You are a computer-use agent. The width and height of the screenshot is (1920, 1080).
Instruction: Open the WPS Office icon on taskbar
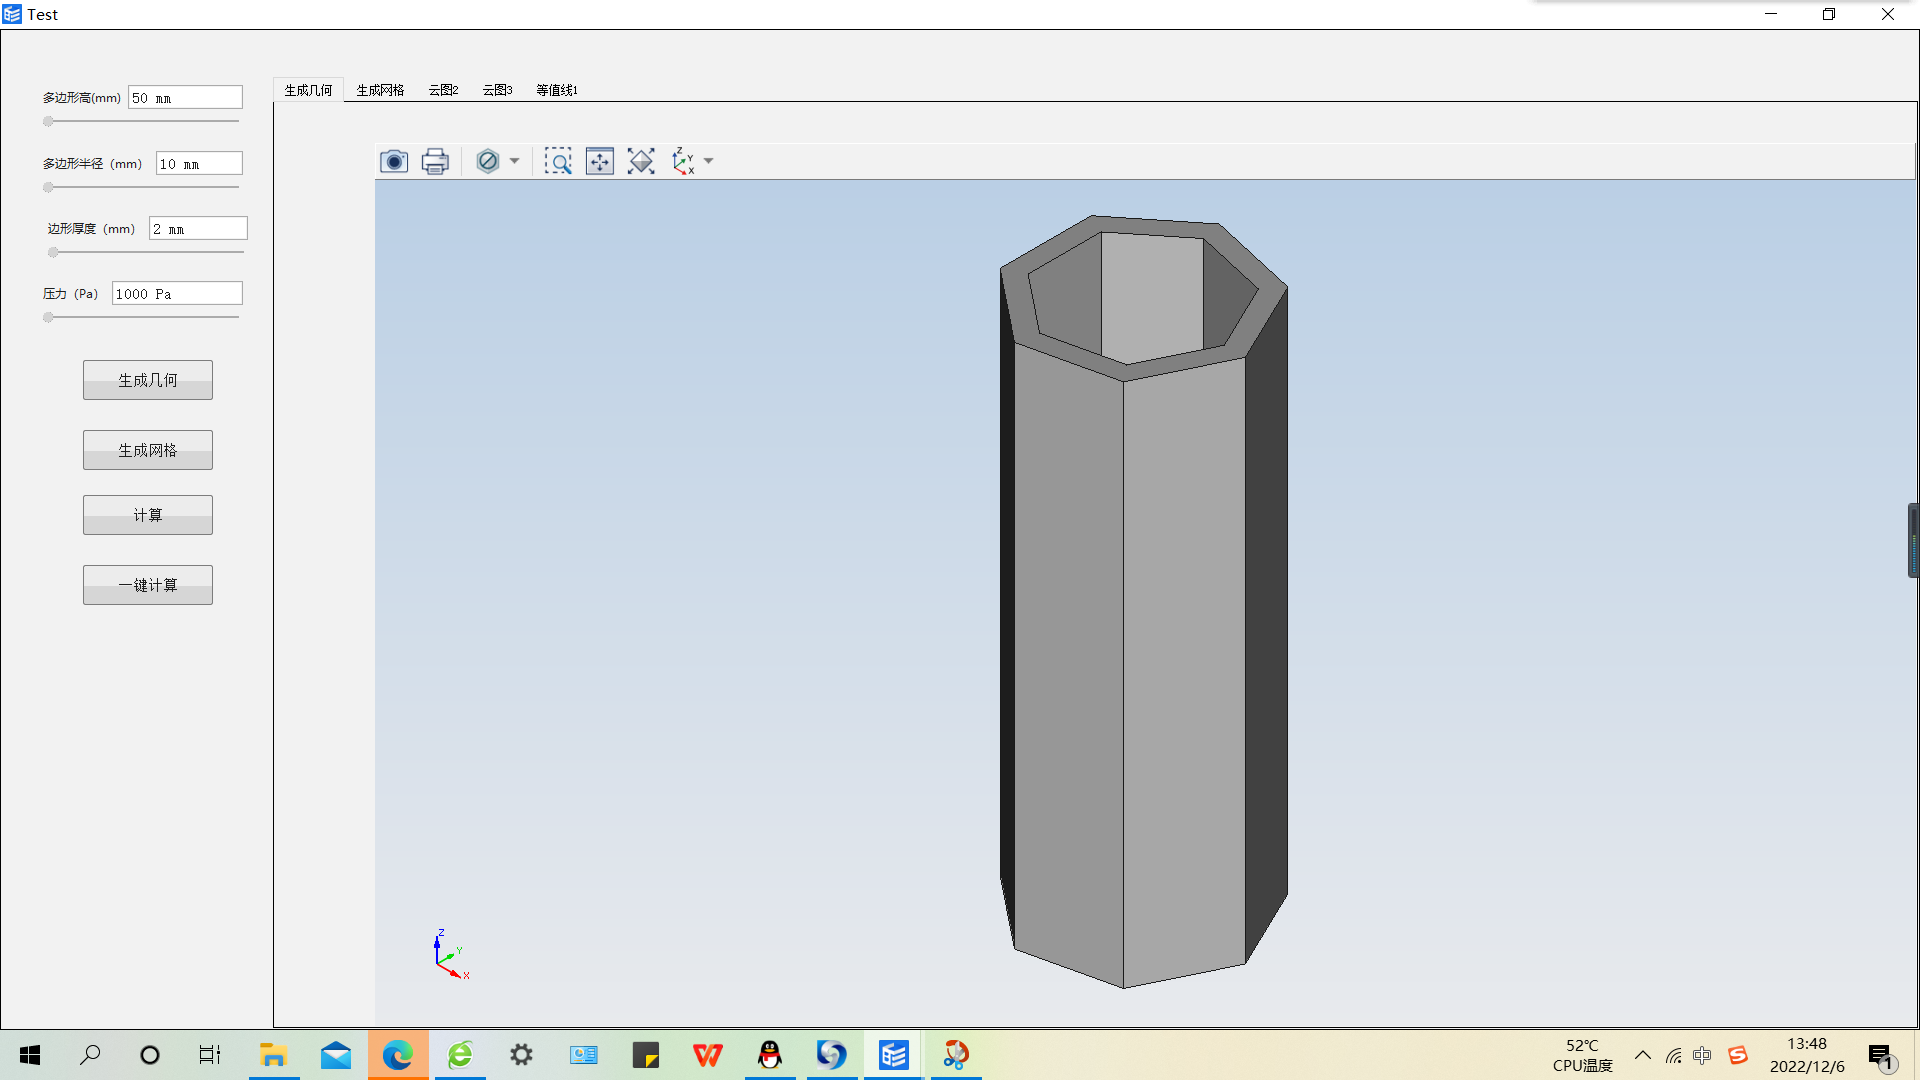(708, 1055)
